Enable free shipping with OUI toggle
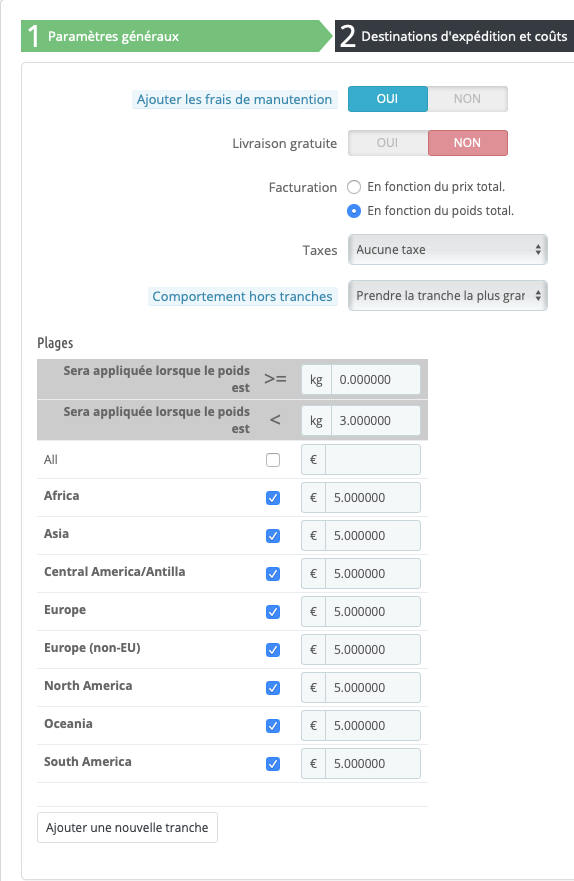This screenshot has height=881, width=574. 388,143
